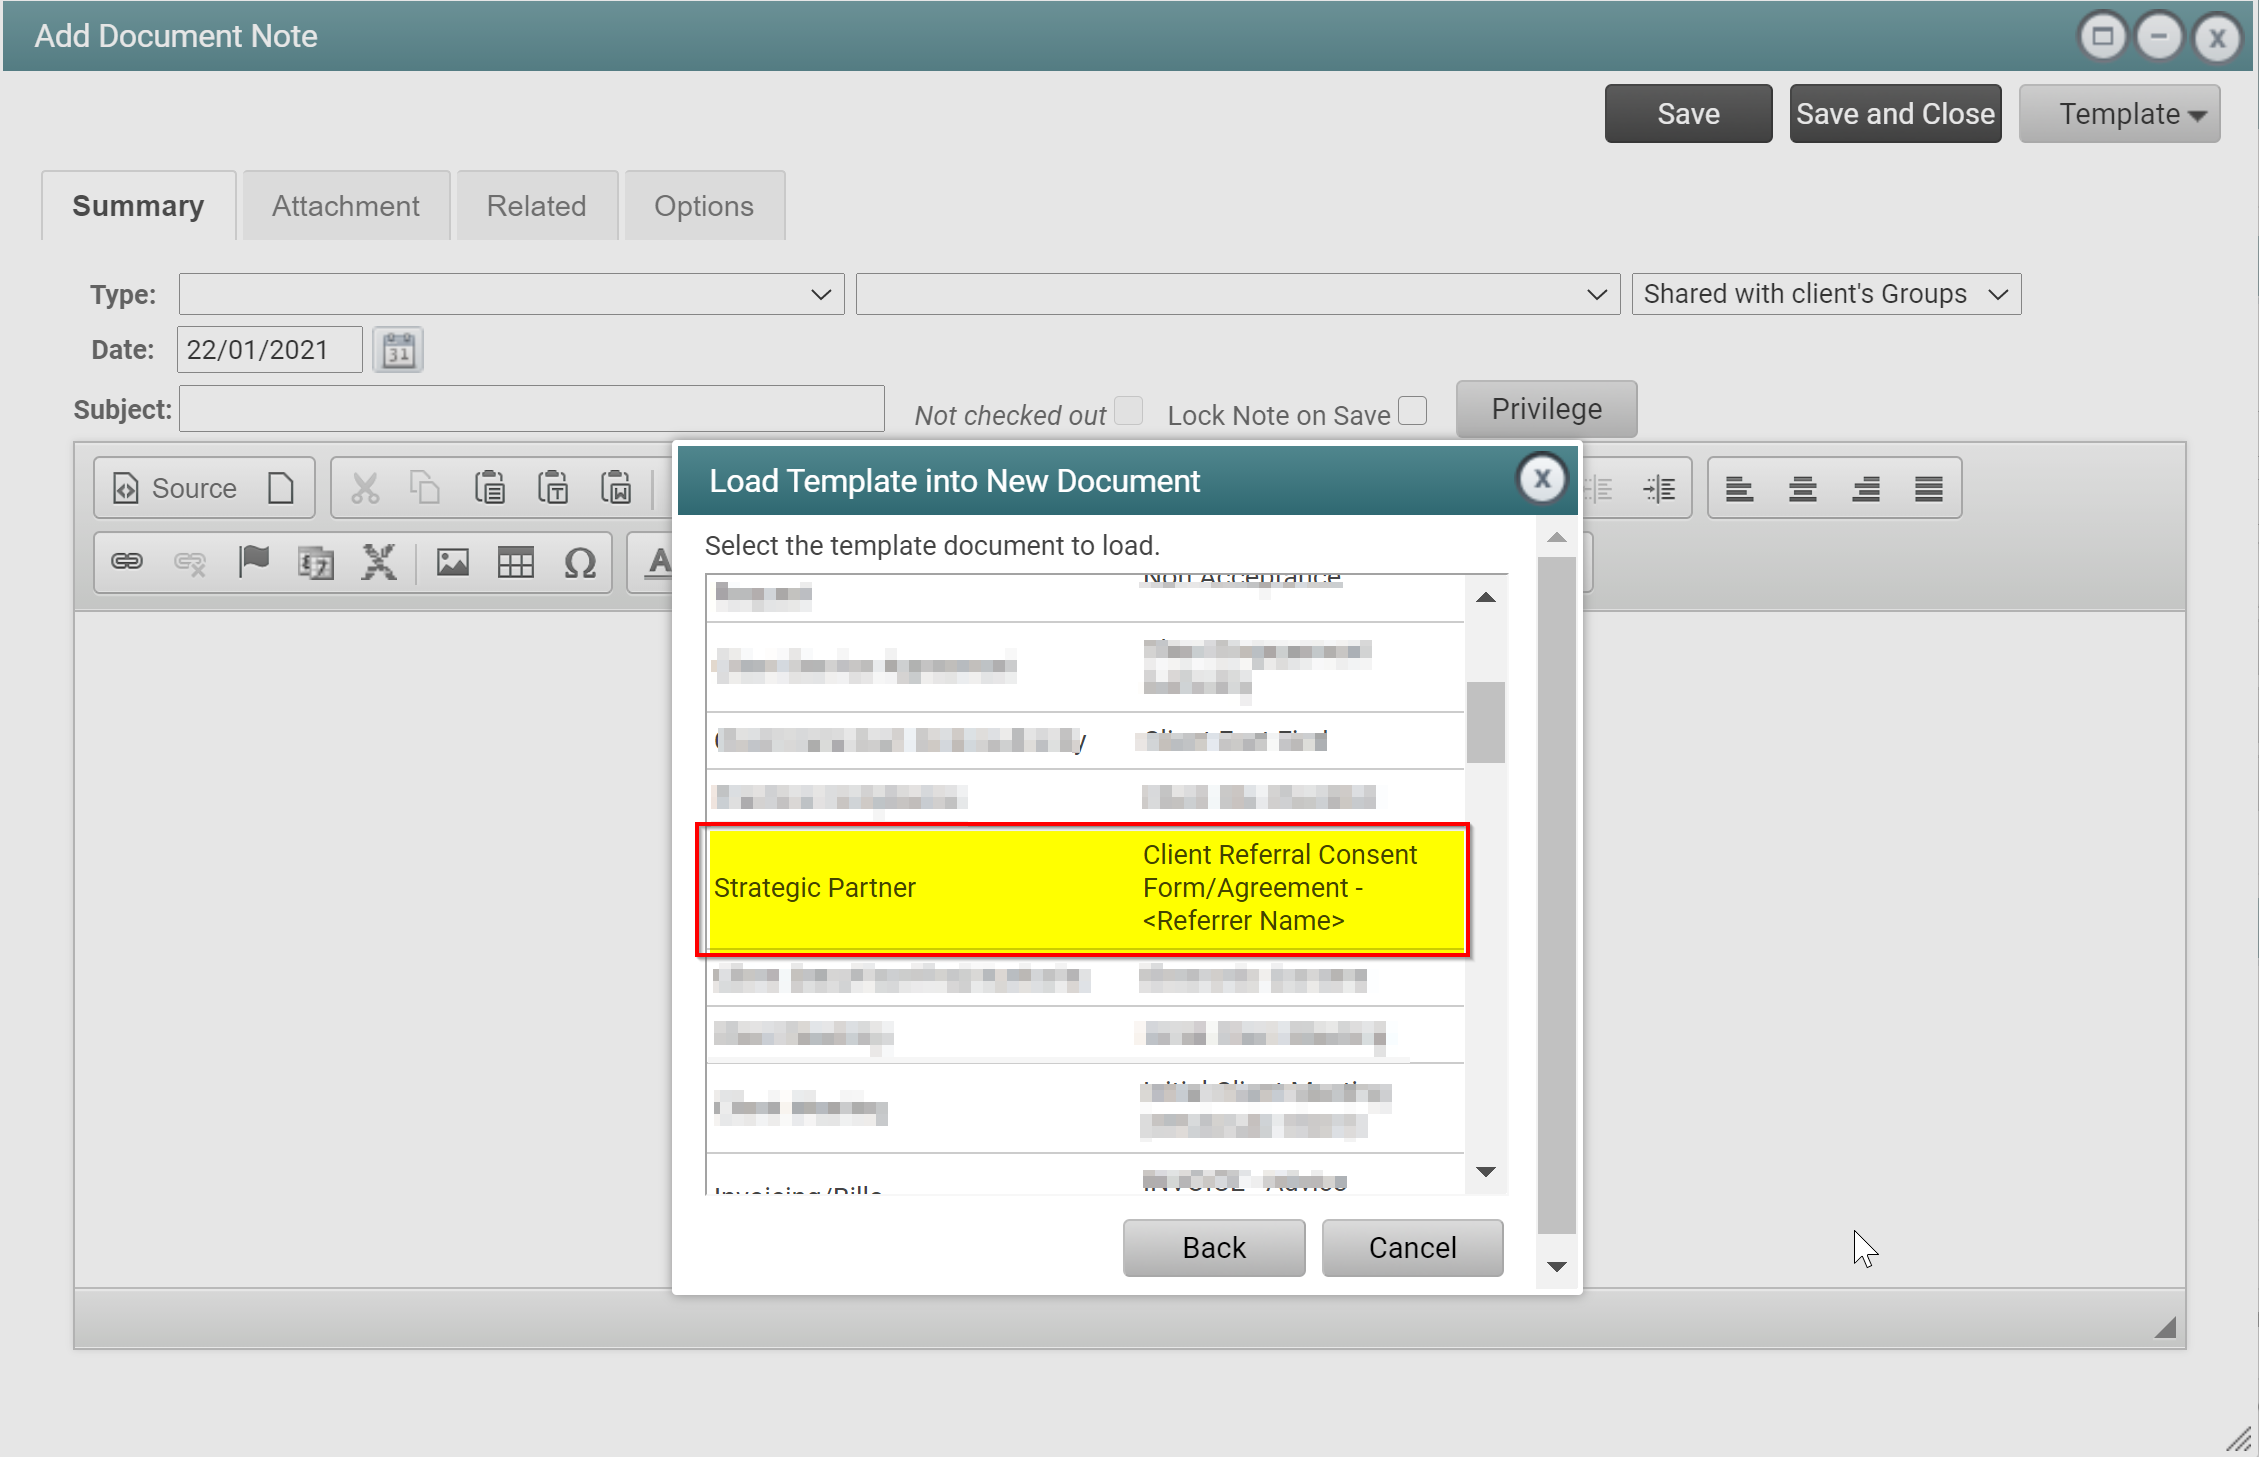Open the Type dropdown
Viewport: 2259px width, 1457px height.
pyautogui.click(x=511, y=294)
